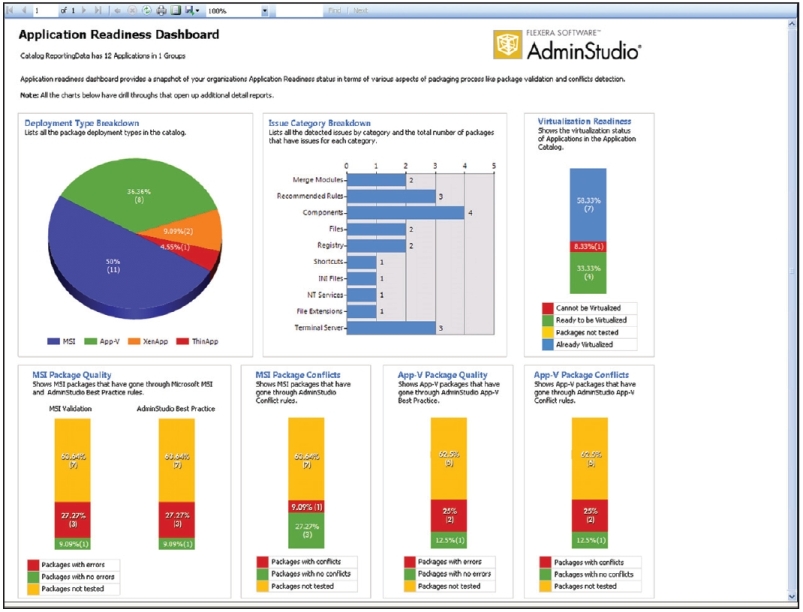Viewport: 803px width, 612px height.
Task: Click the Components bar in issue chart
Action: pos(405,212)
